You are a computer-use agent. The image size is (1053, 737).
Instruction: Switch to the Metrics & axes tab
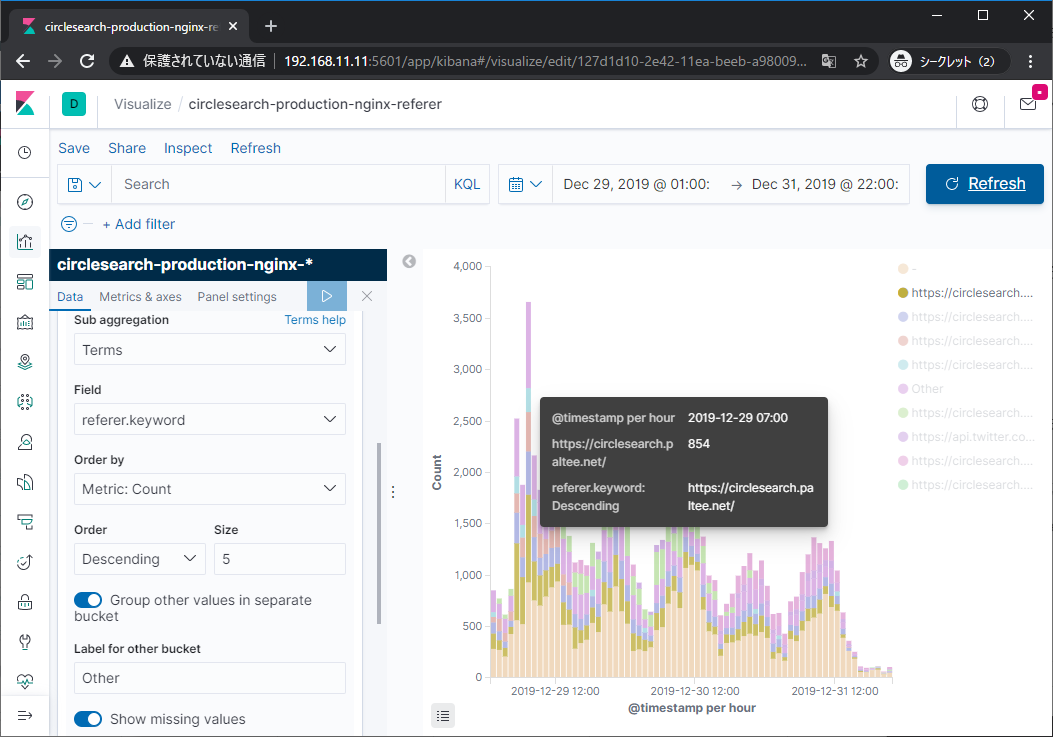[x=140, y=297]
